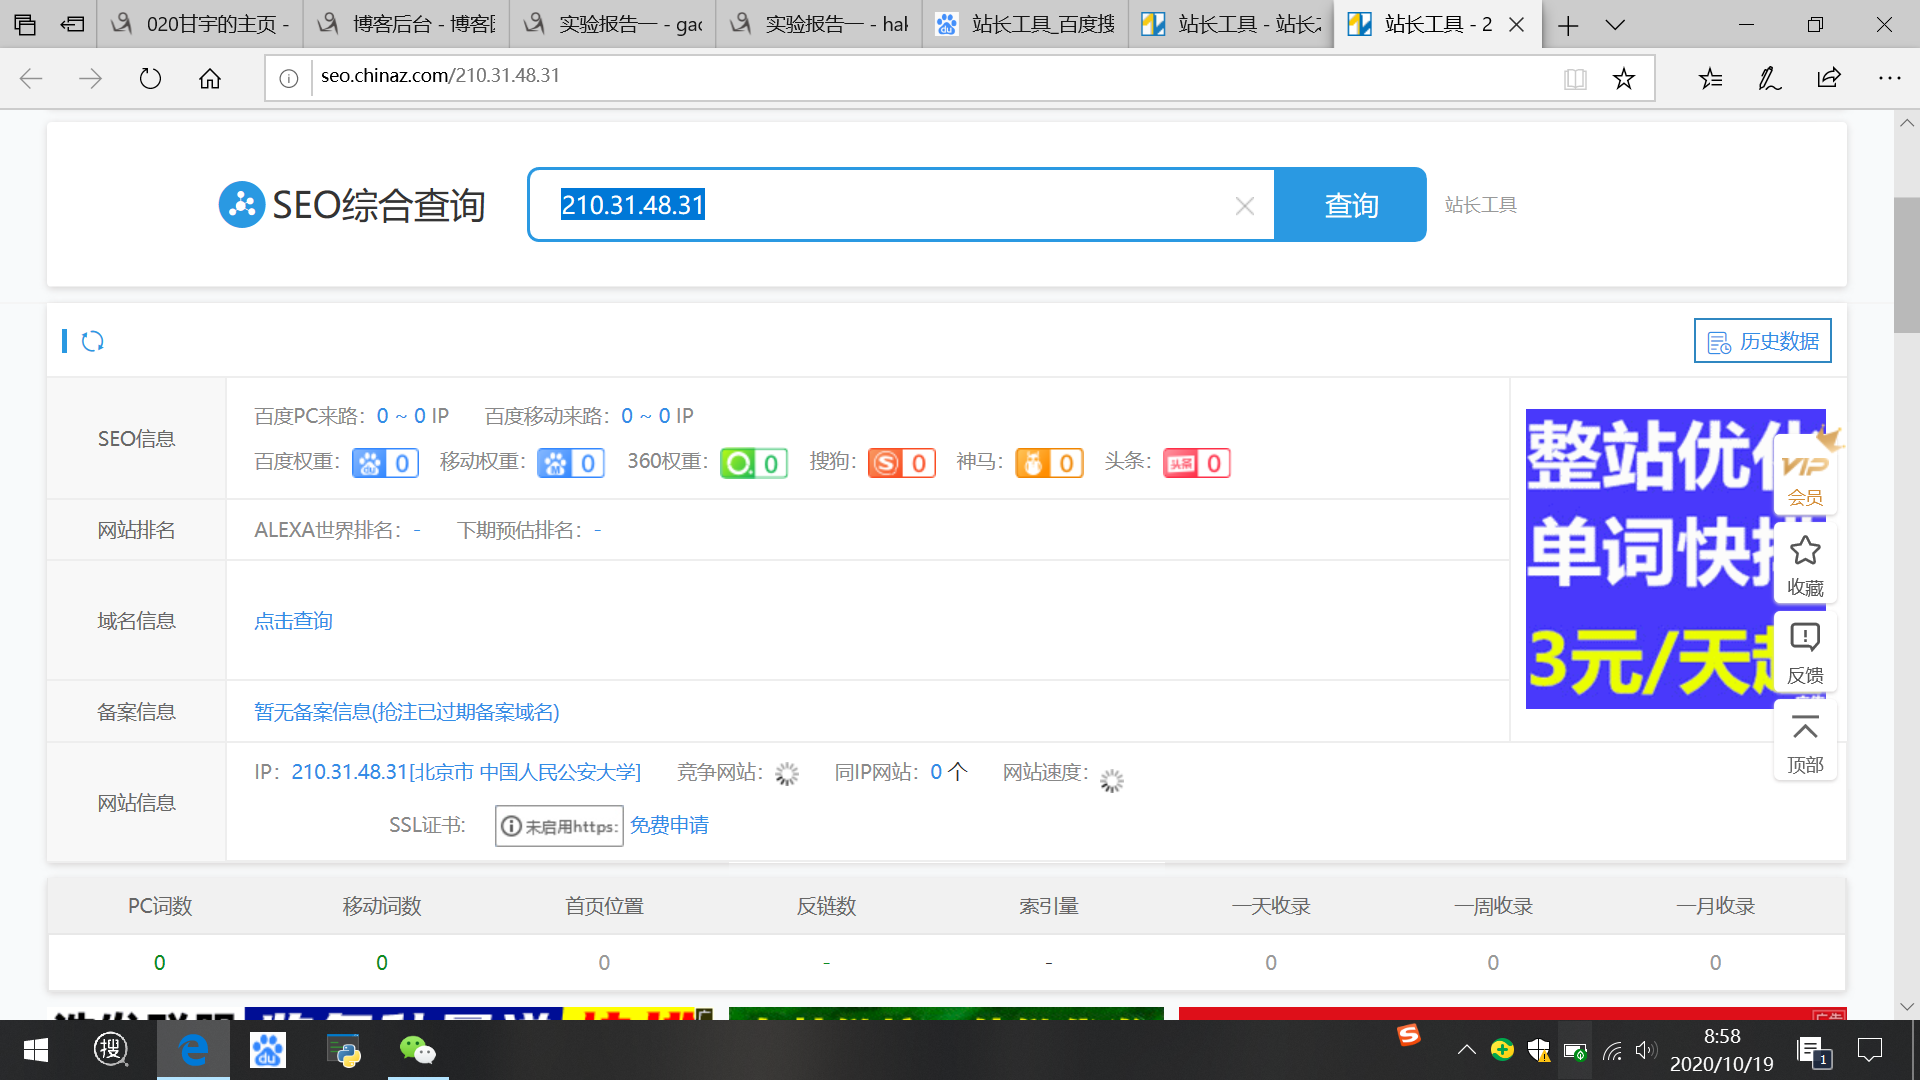Click the vertical page scrollbar thumb
Viewport: 1920px width, 1080px height.
pos(1906,265)
